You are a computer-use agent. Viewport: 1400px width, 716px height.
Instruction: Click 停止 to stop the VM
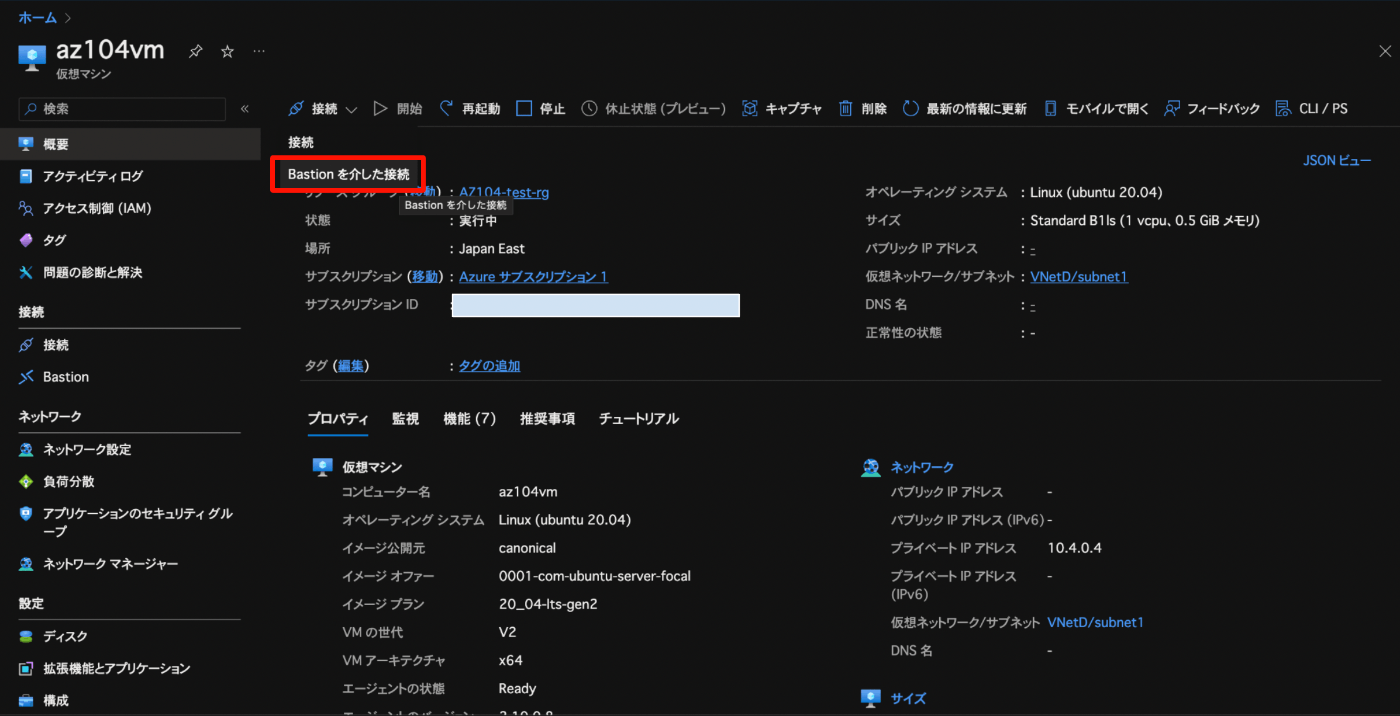[540, 109]
